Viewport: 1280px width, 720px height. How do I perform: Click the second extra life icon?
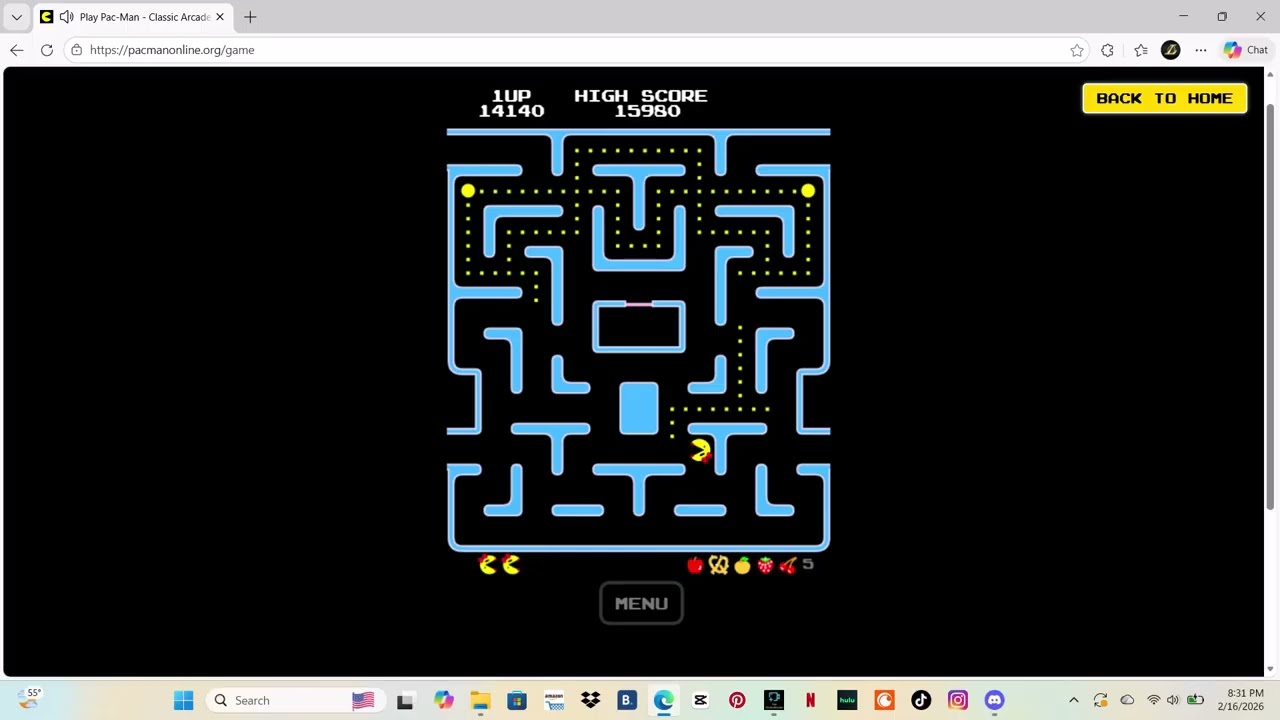(x=511, y=565)
